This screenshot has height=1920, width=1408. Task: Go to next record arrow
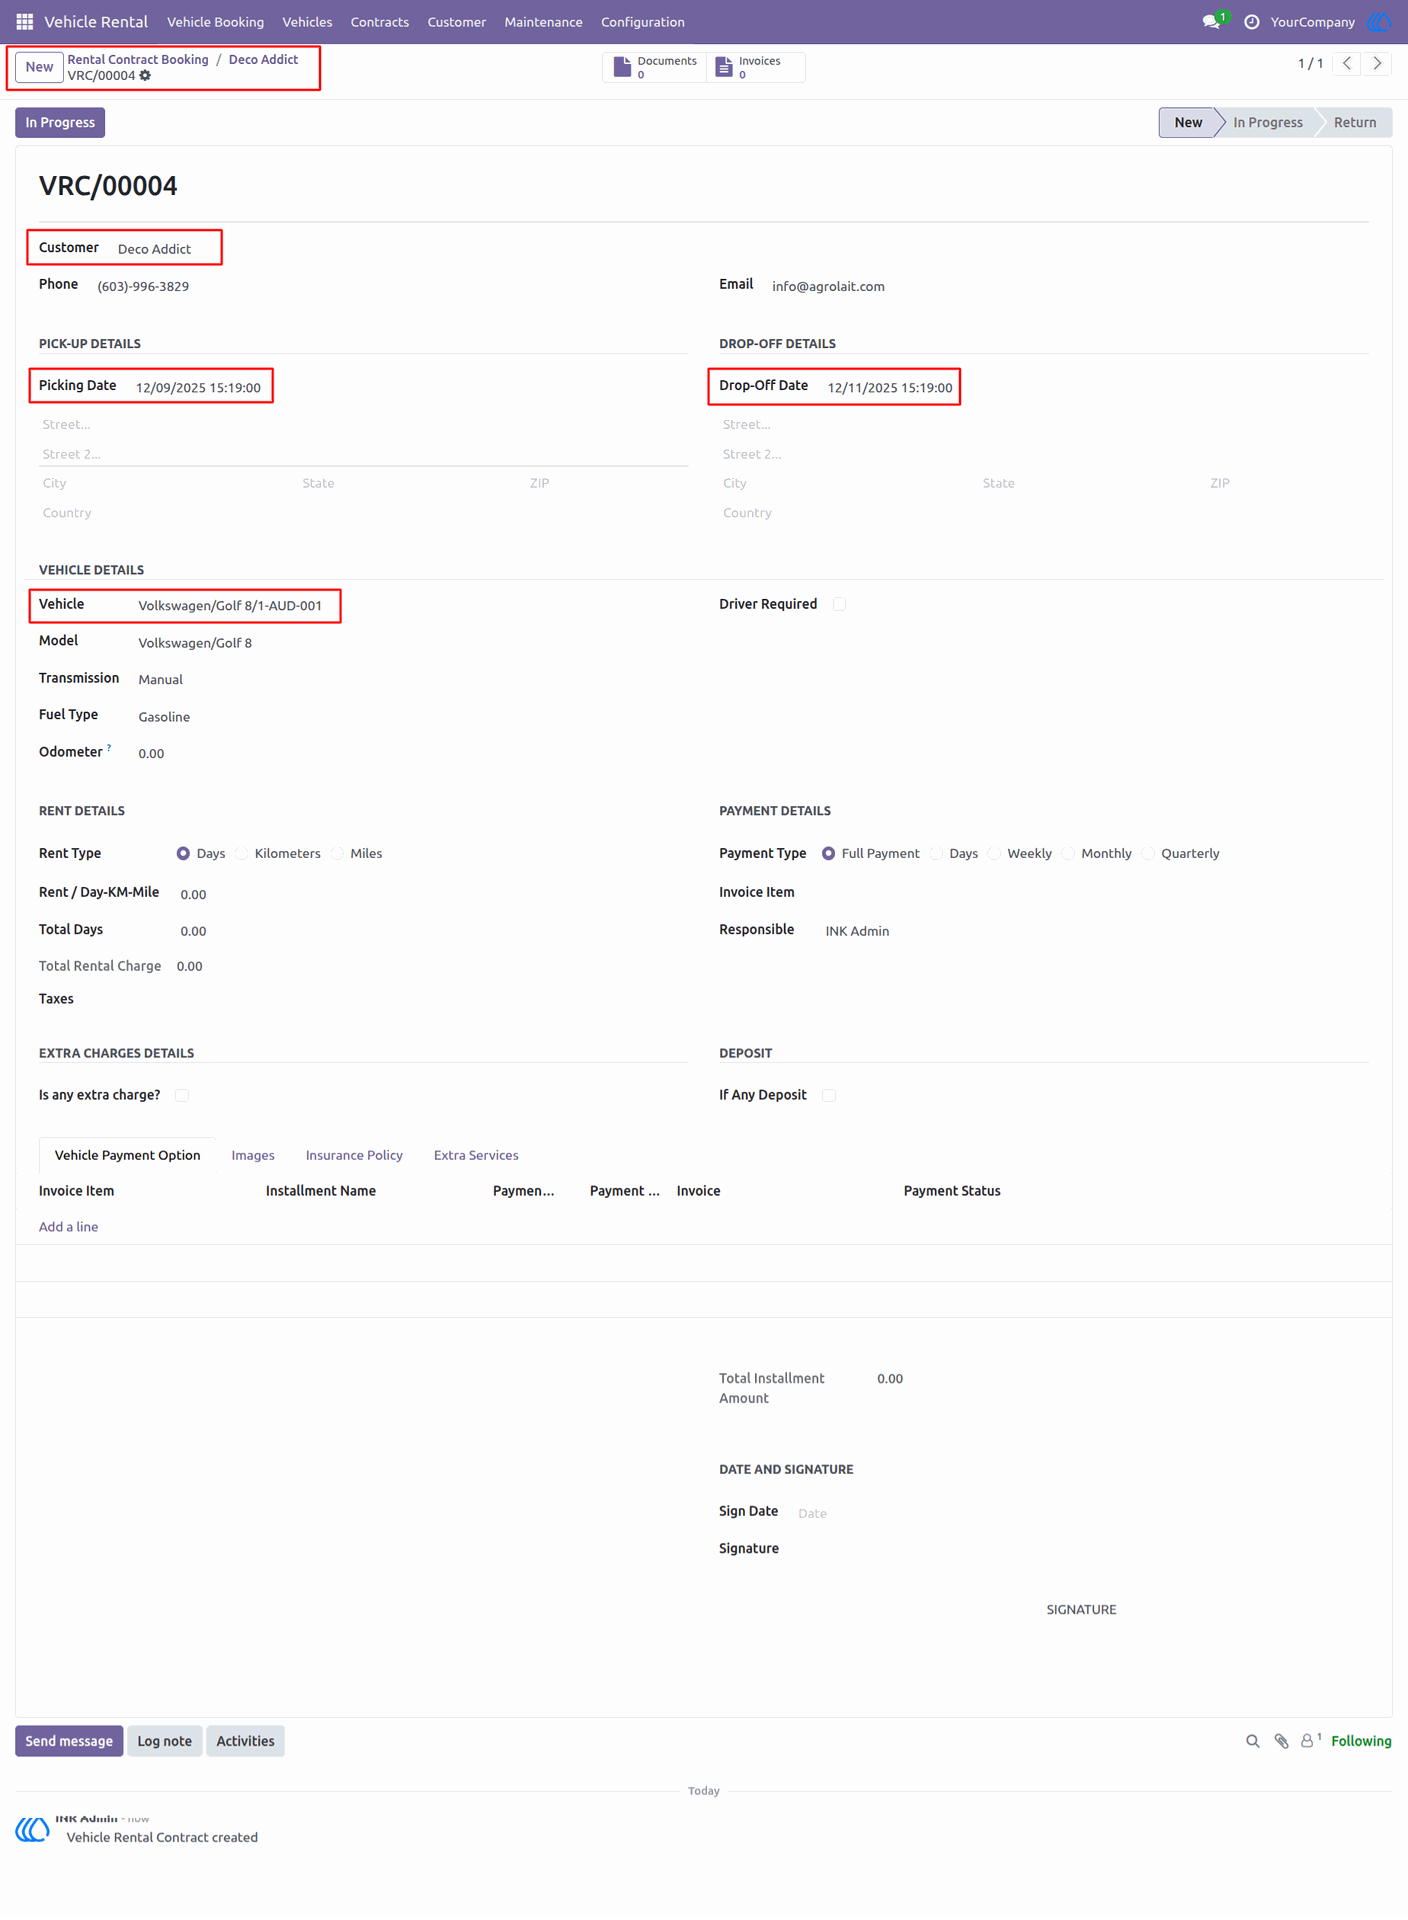click(x=1377, y=63)
